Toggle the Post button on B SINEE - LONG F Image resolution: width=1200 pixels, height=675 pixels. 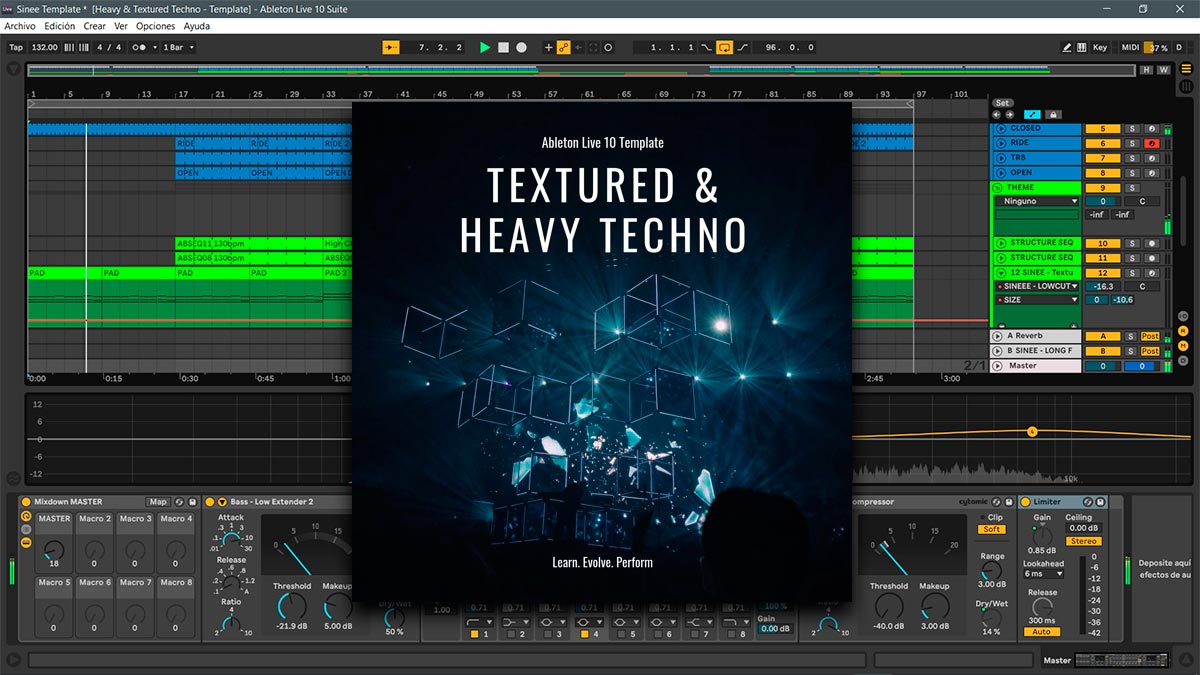(x=1150, y=351)
